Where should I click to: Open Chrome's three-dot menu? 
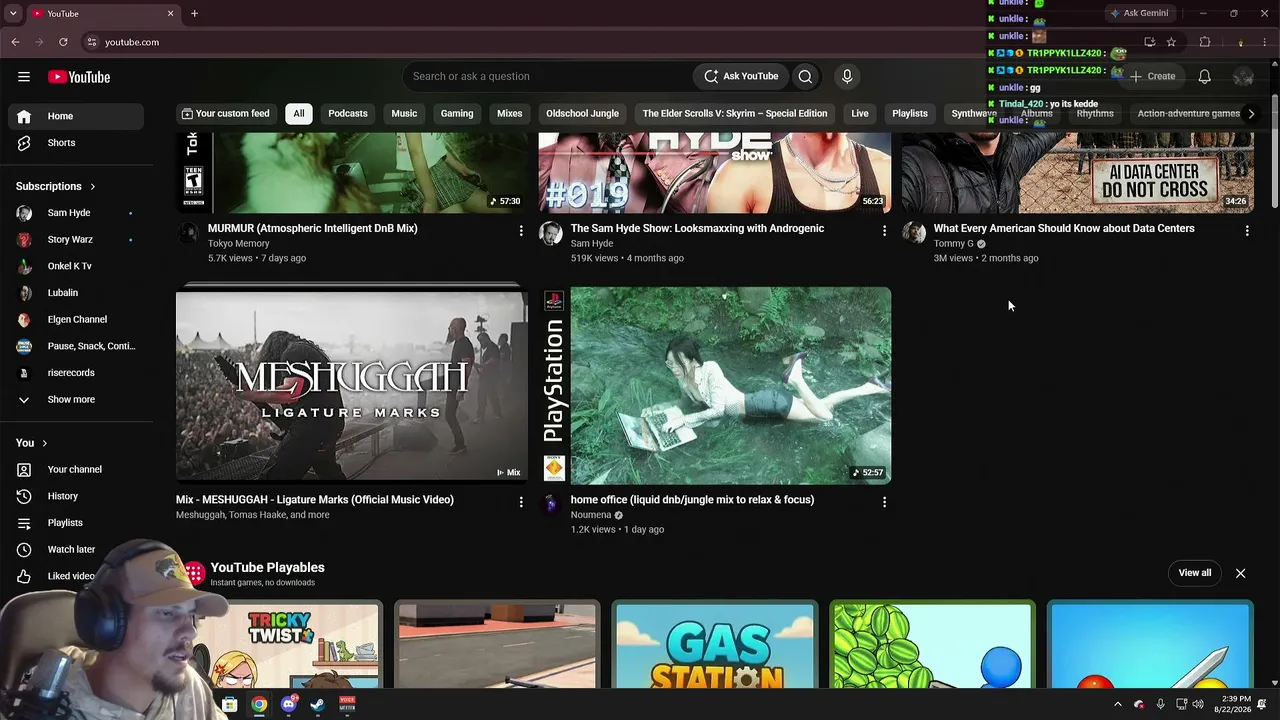(x=1265, y=42)
